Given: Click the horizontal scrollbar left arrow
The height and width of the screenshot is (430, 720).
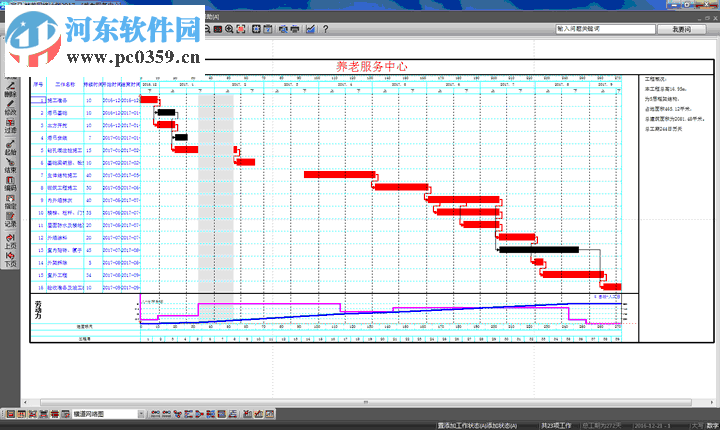Looking at the screenshot, I should point(25,402).
